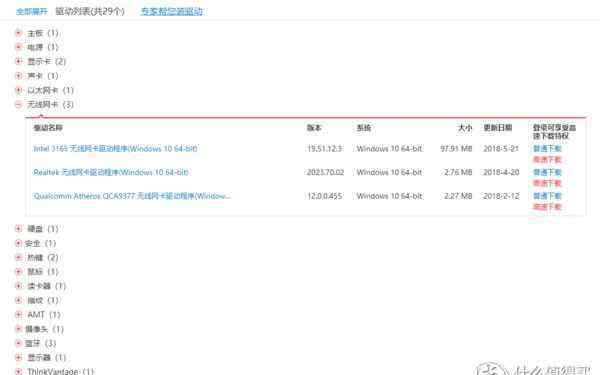
Task: Expand the 热键 (2) category
Action: [18, 258]
